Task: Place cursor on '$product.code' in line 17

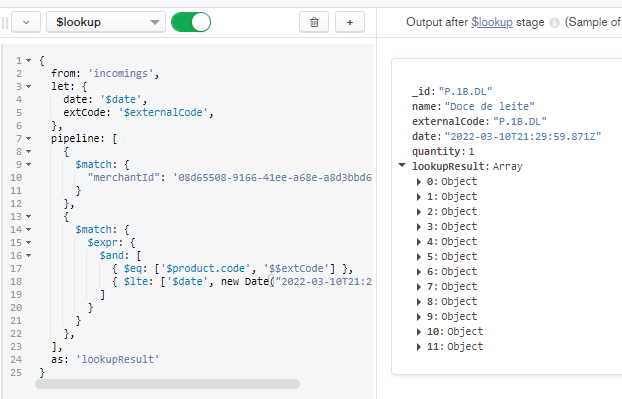Action: pyautogui.click(x=205, y=269)
